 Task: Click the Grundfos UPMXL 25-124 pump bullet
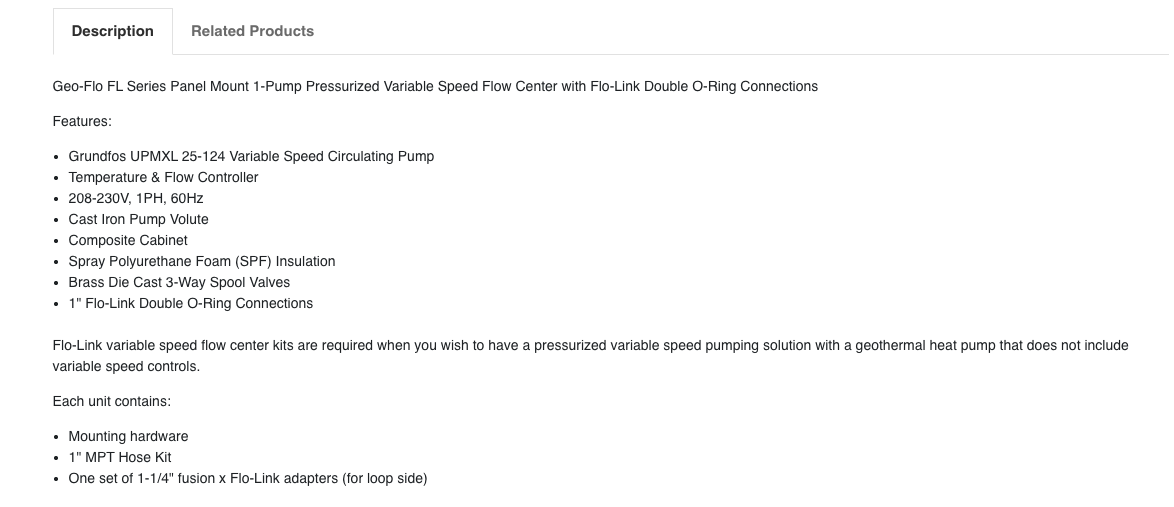pyautogui.click(x=251, y=157)
